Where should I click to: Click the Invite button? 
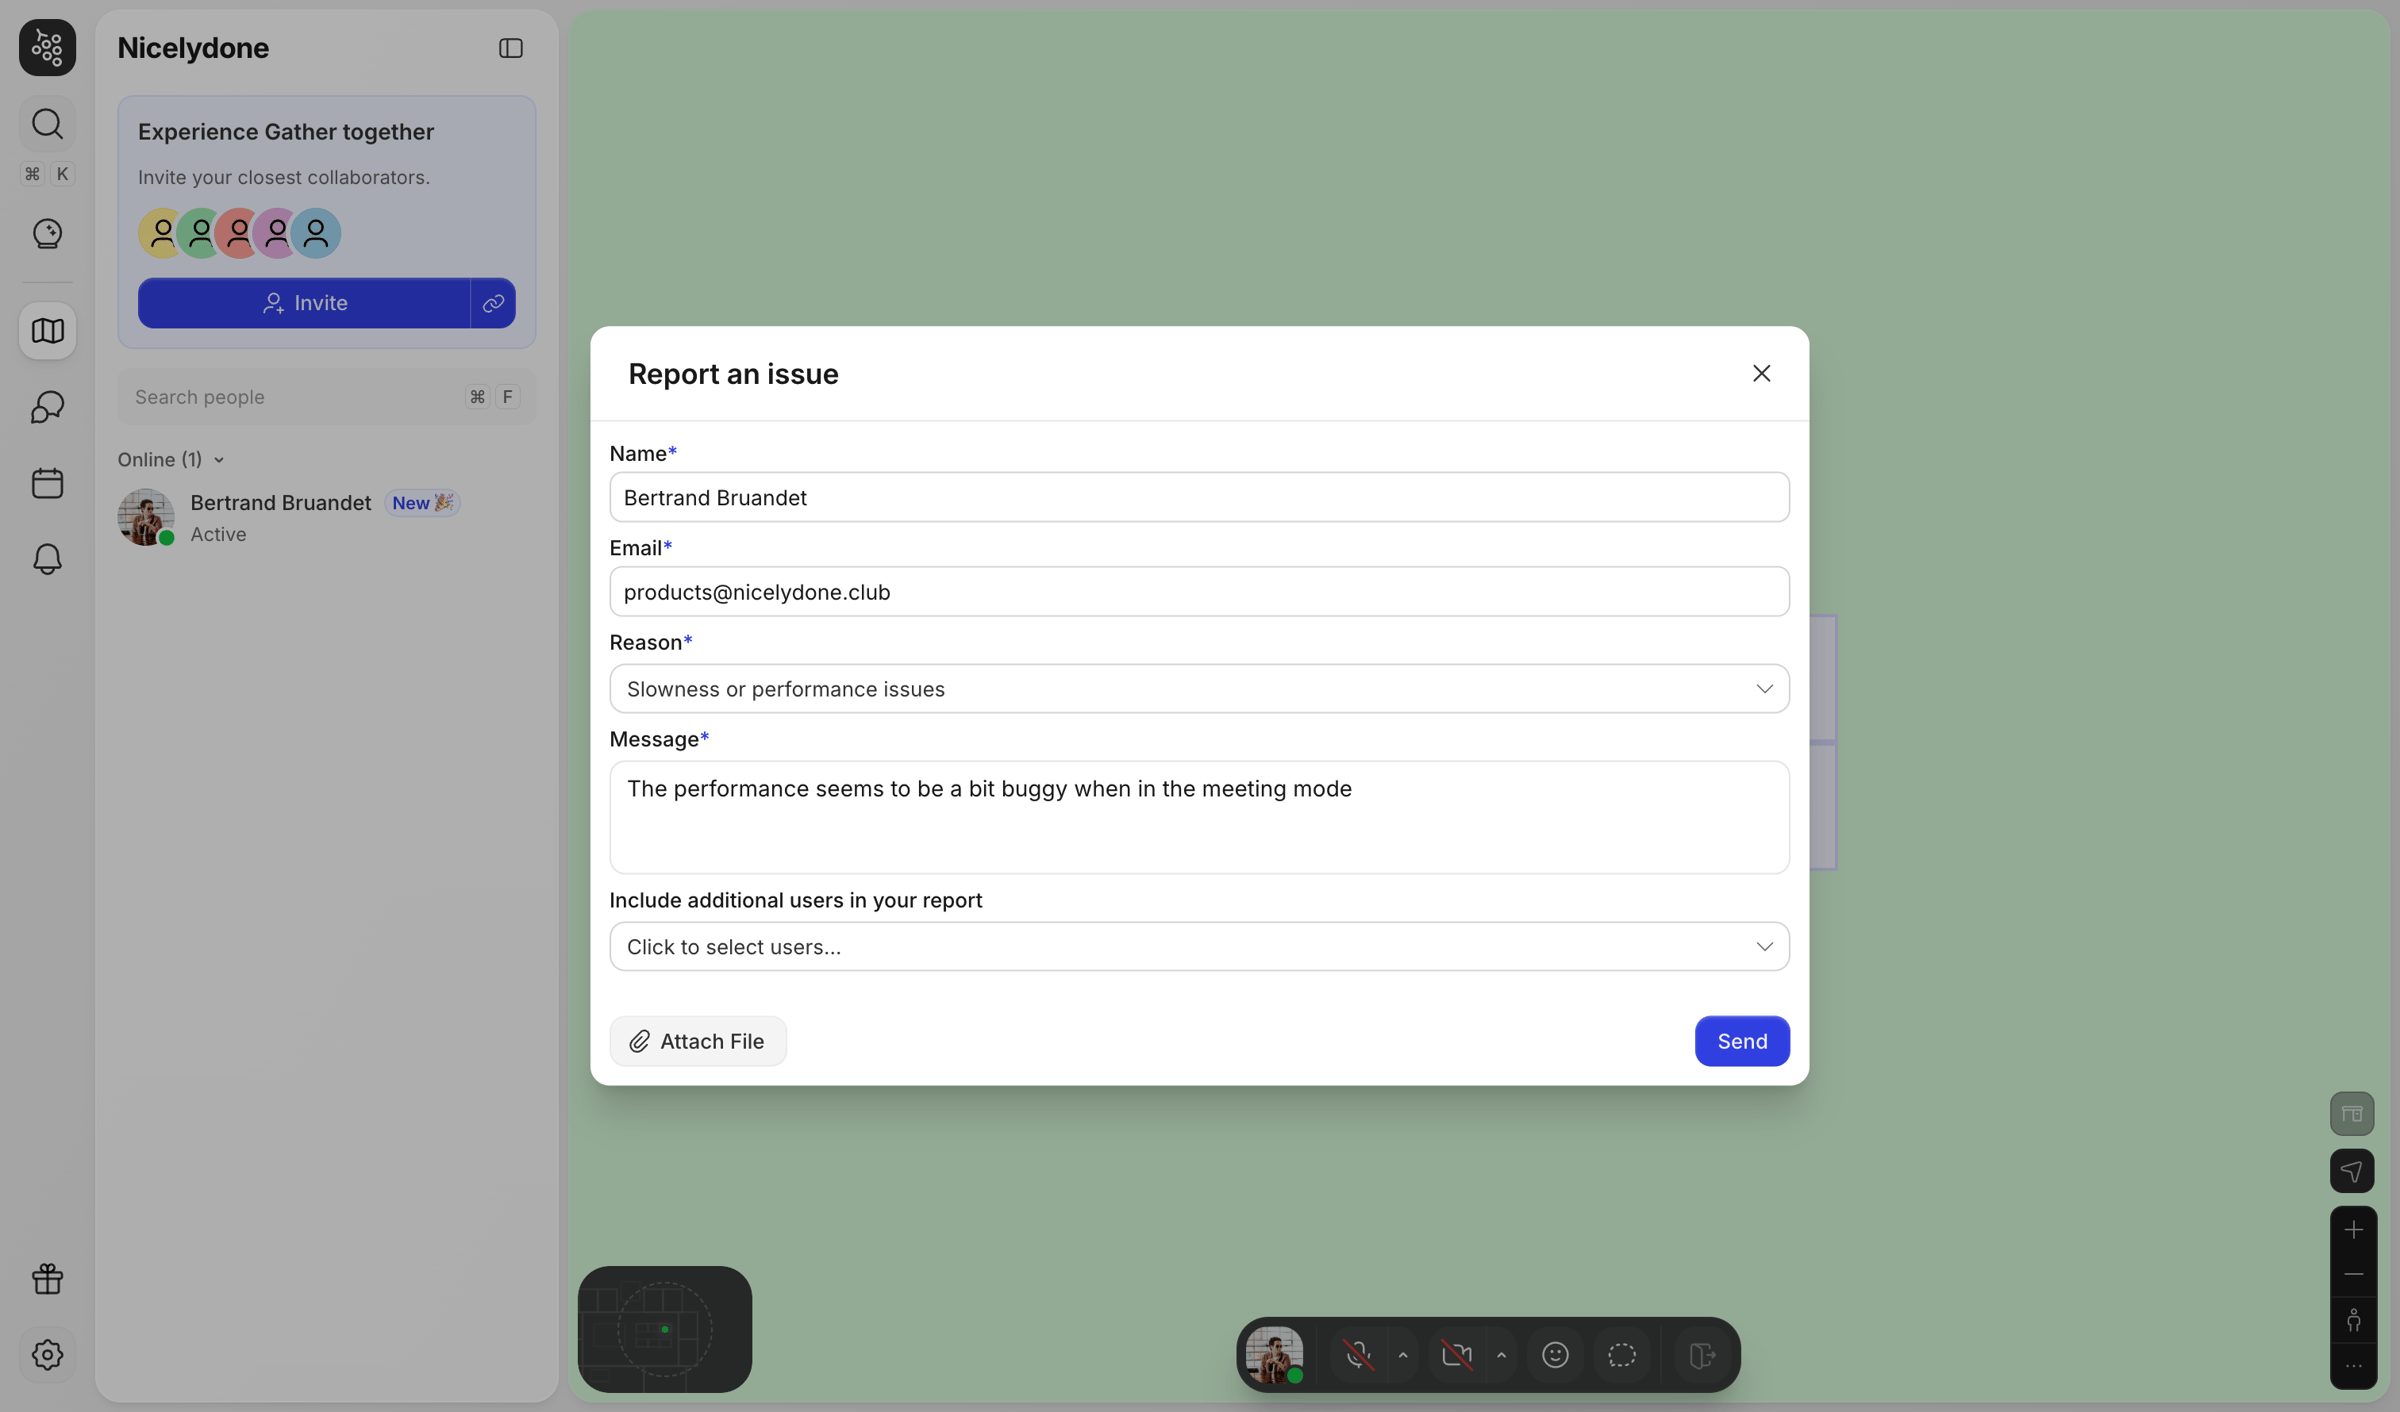(304, 303)
